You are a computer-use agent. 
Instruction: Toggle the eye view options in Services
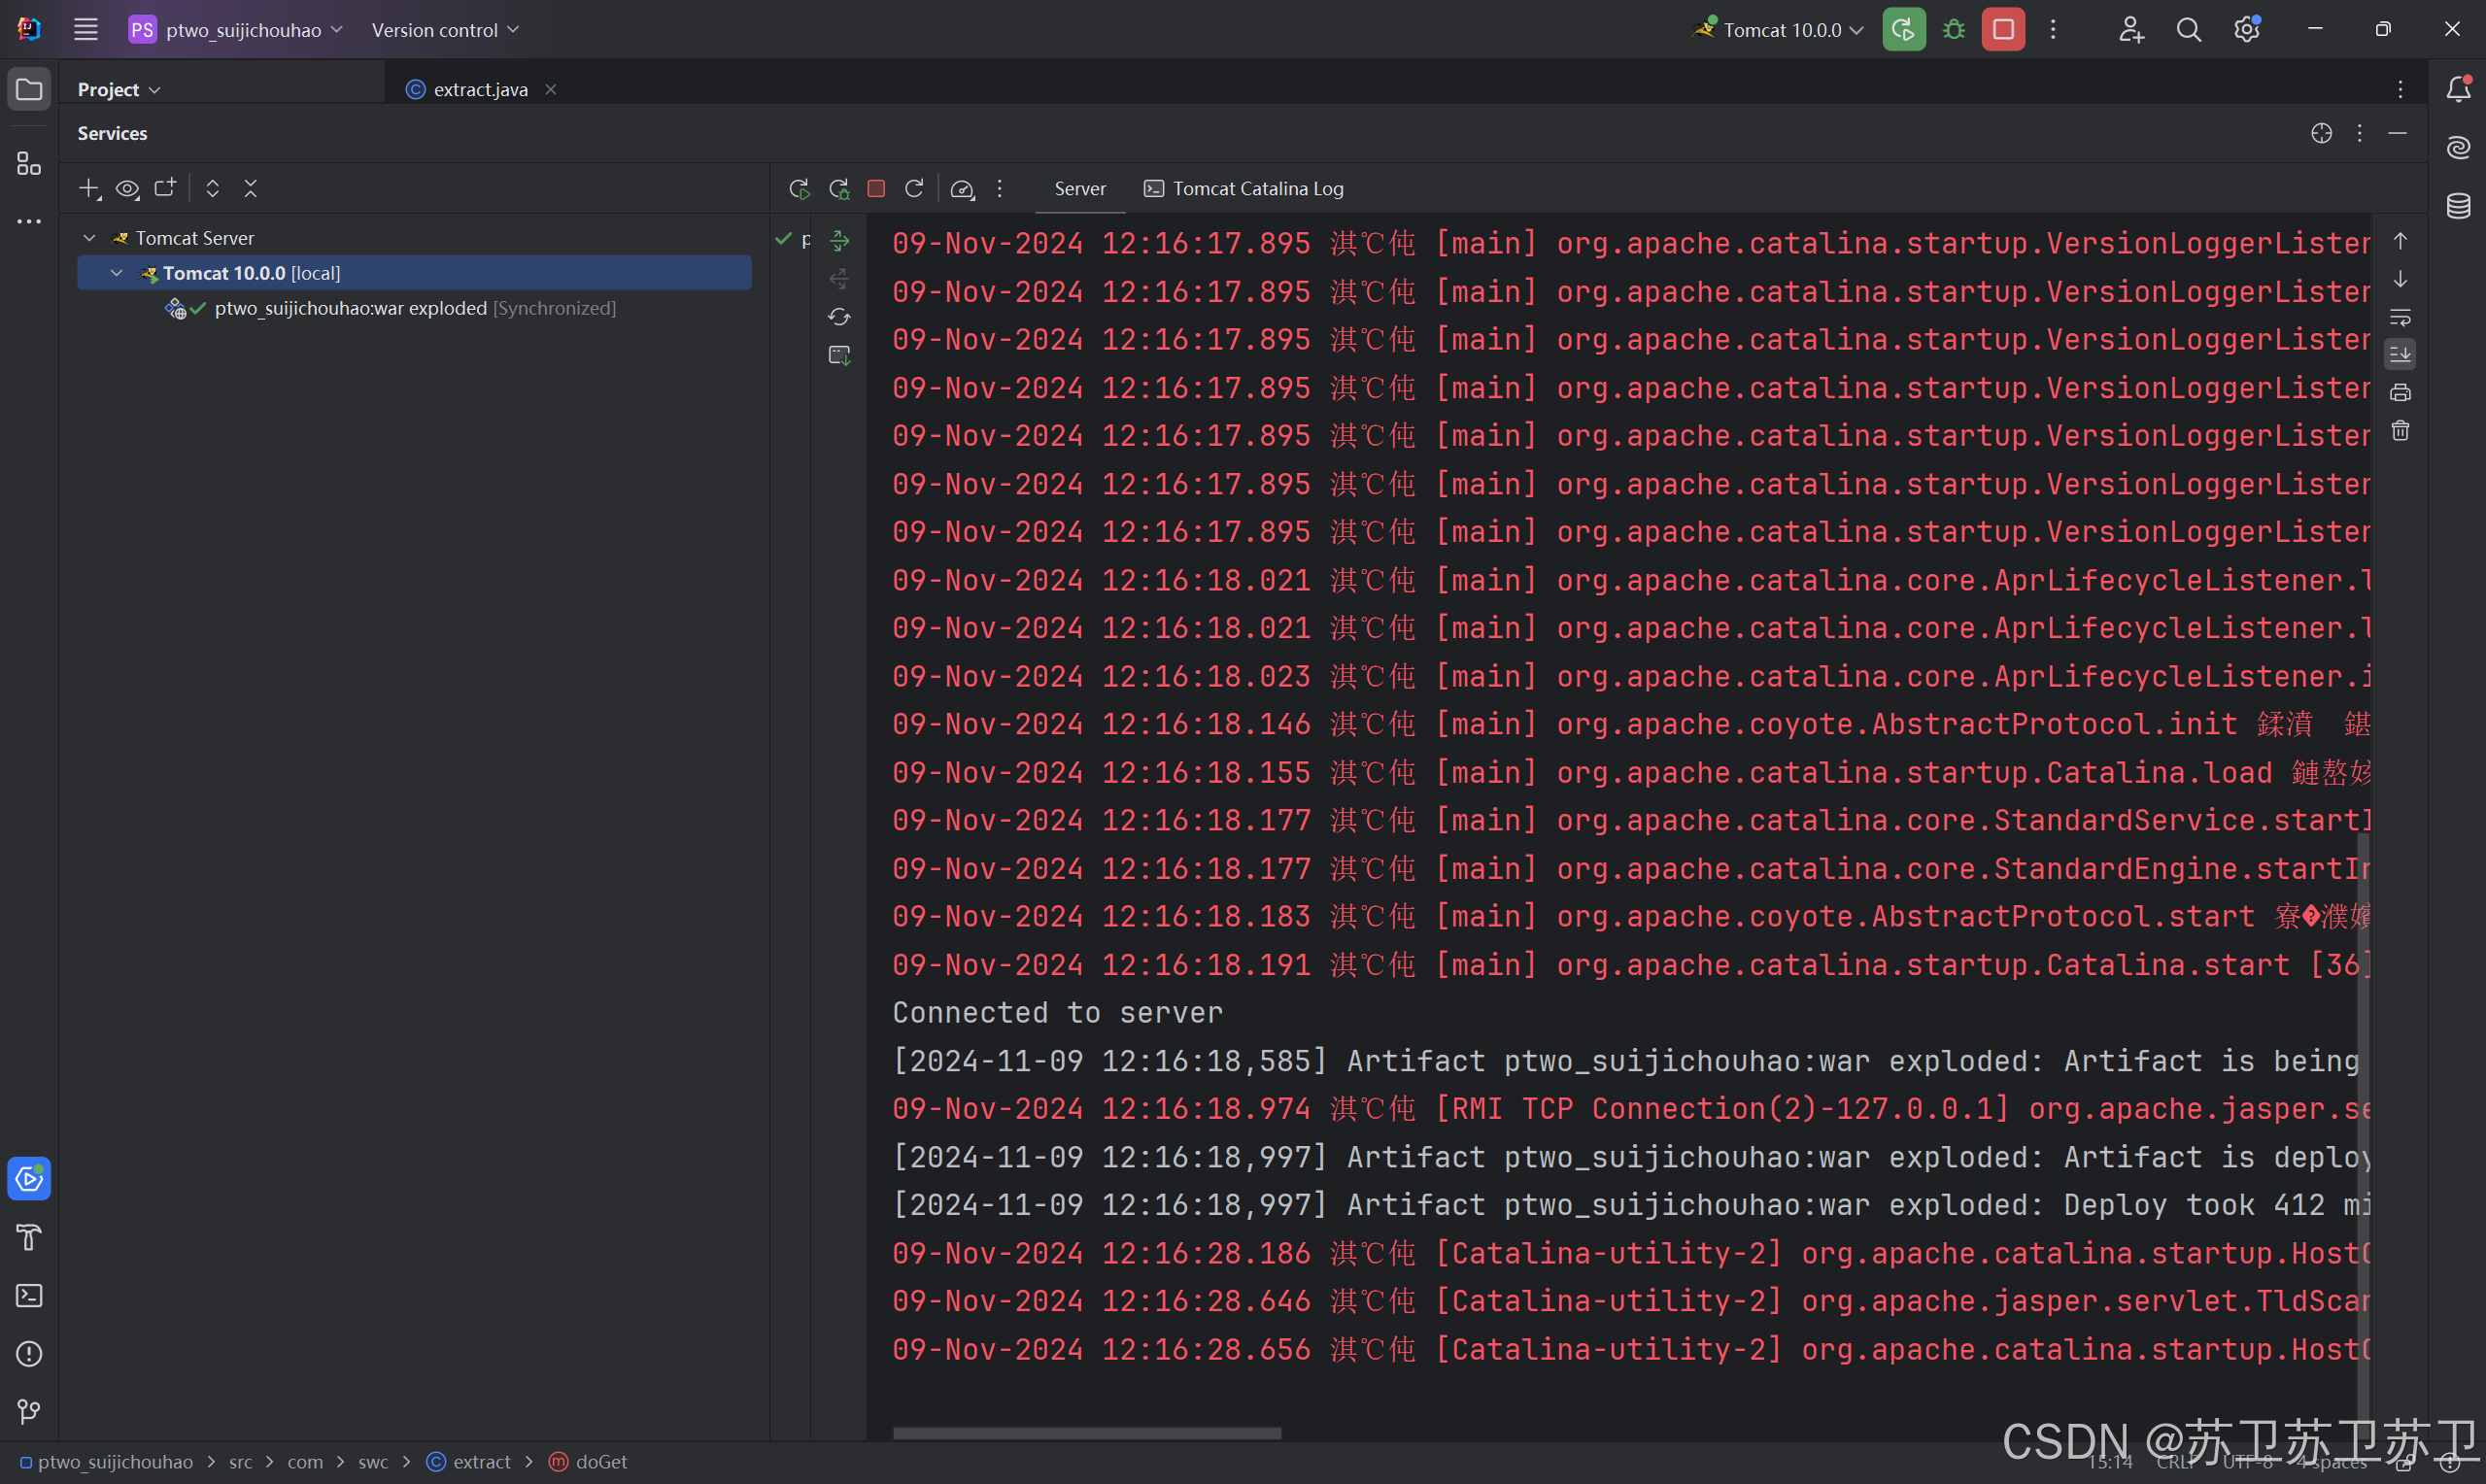pyautogui.click(x=127, y=189)
